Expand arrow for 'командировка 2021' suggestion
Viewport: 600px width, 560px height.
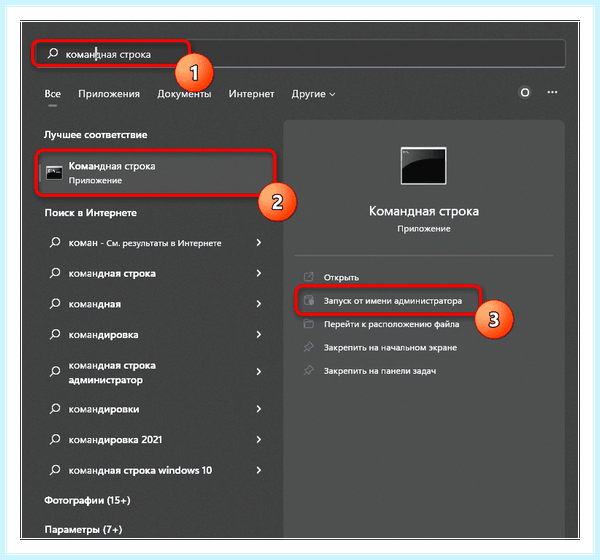[259, 439]
